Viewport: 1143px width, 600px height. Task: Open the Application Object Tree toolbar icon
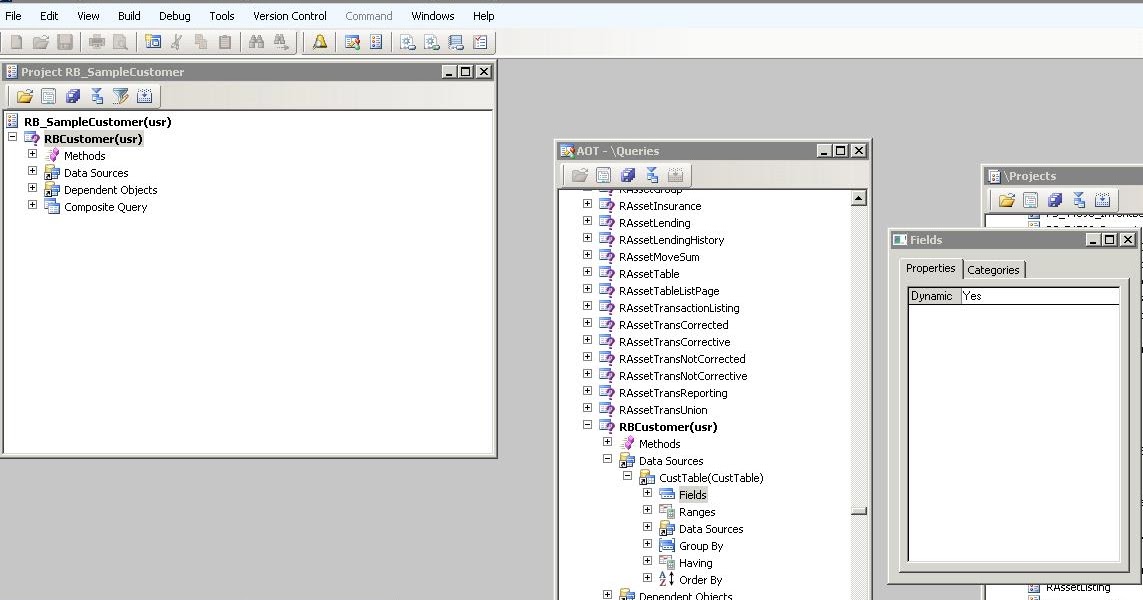(x=153, y=41)
